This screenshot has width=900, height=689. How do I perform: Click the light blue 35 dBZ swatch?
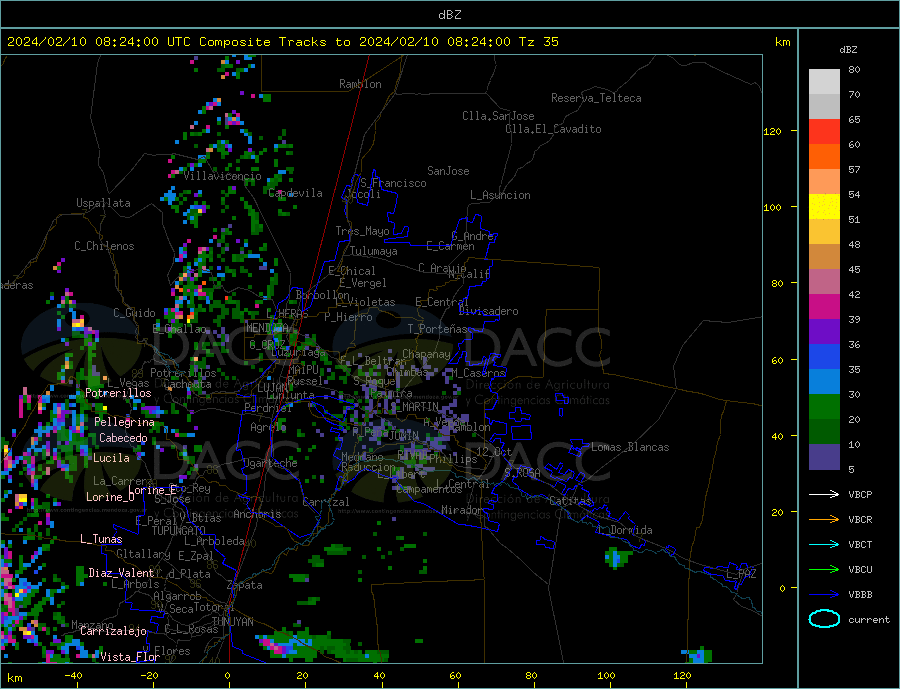[x=824, y=382]
